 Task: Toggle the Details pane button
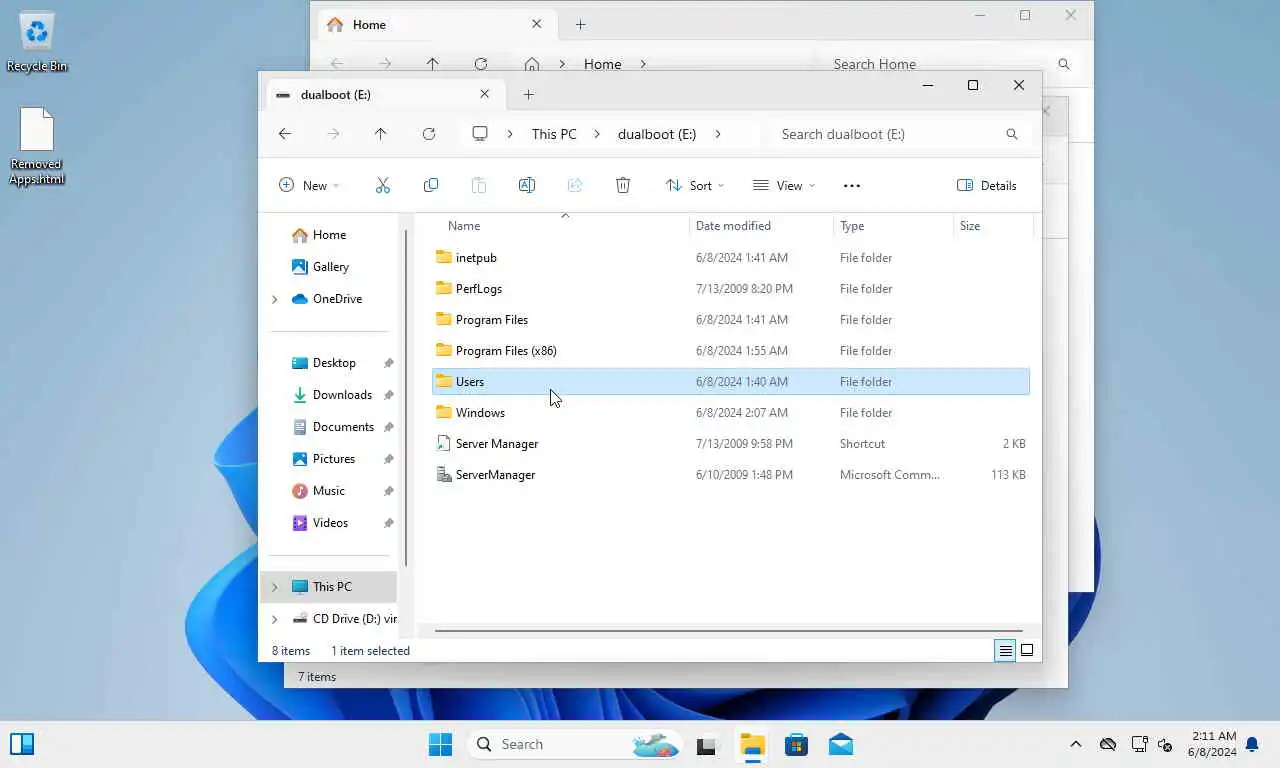[x=987, y=185]
